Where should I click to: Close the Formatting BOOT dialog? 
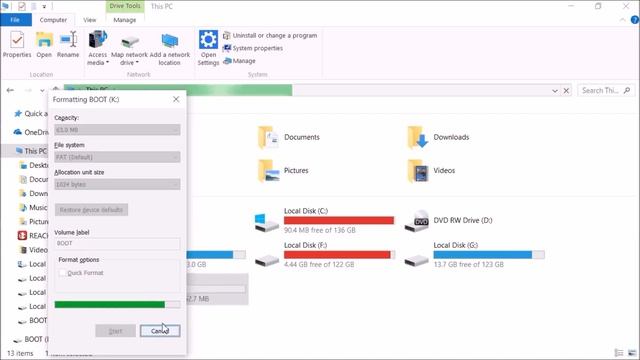[x=176, y=99]
